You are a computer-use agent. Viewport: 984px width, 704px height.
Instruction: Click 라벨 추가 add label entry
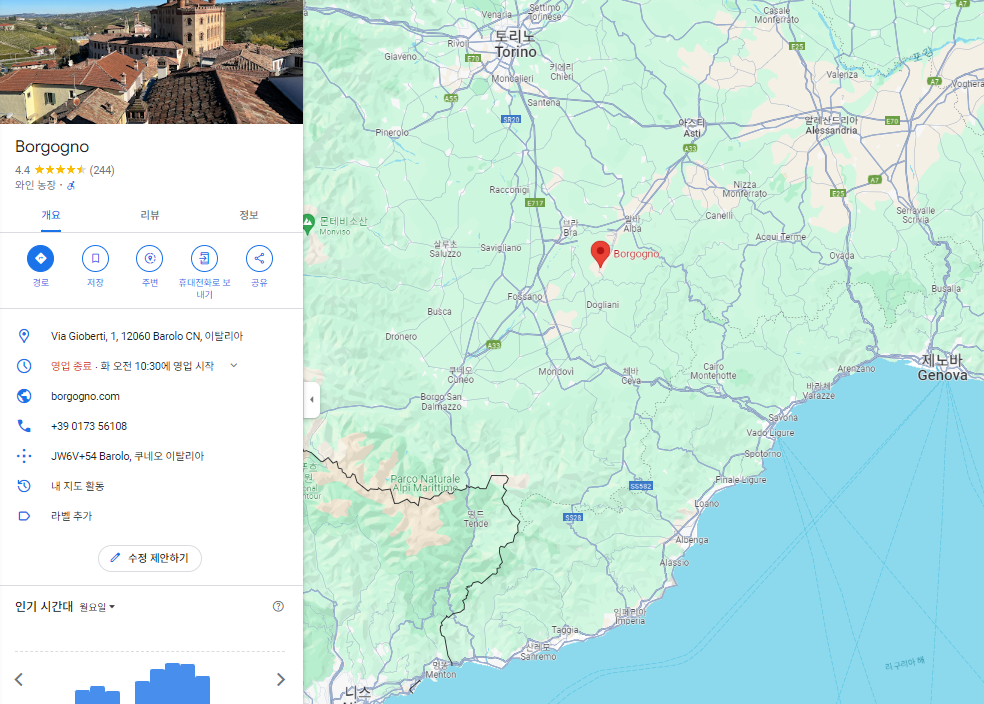[151, 516]
